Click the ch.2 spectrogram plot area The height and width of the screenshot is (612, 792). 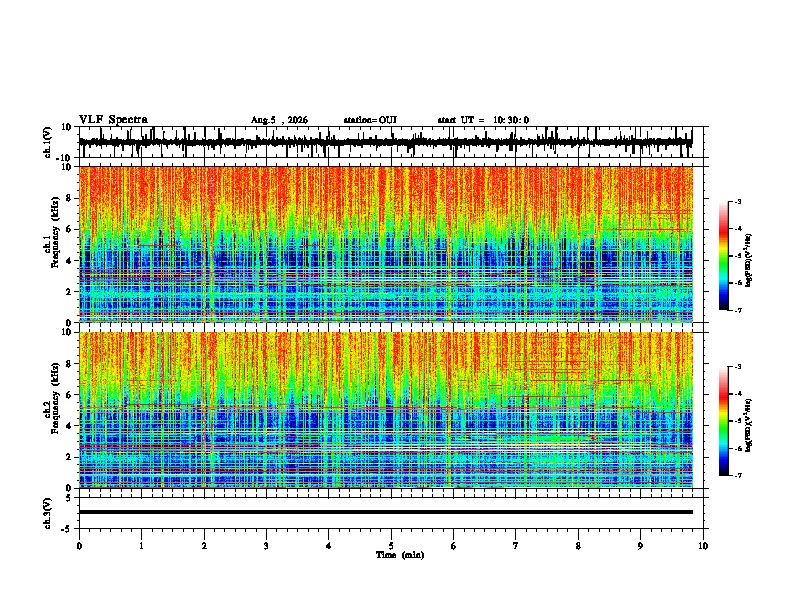[x=385, y=410]
